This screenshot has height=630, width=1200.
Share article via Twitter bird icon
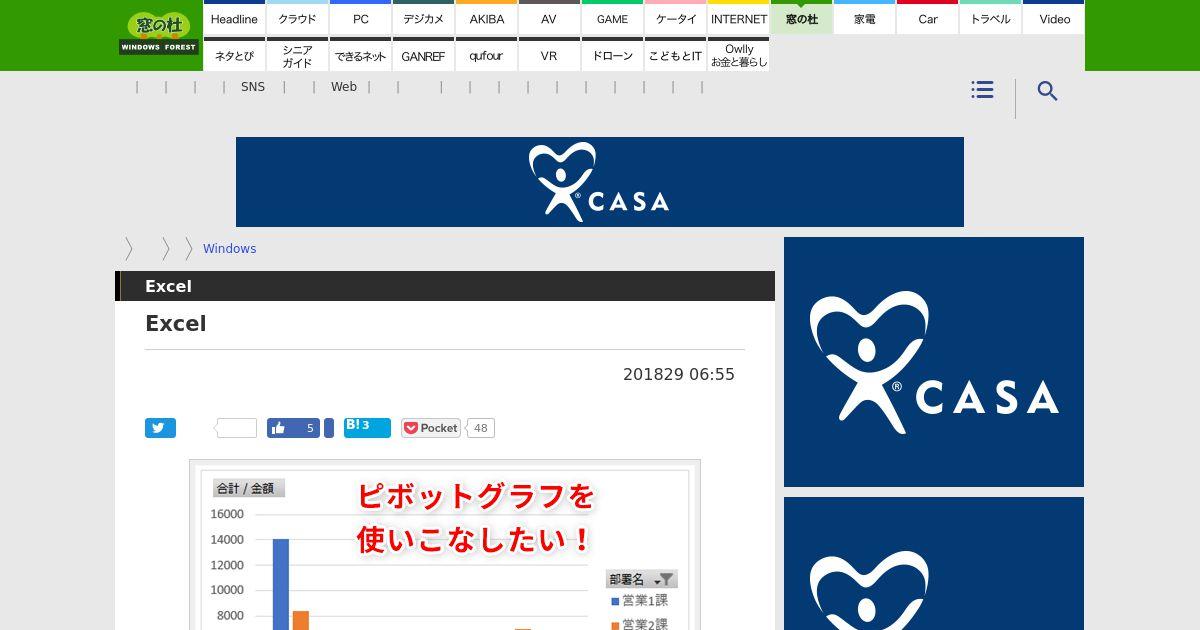click(160, 428)
